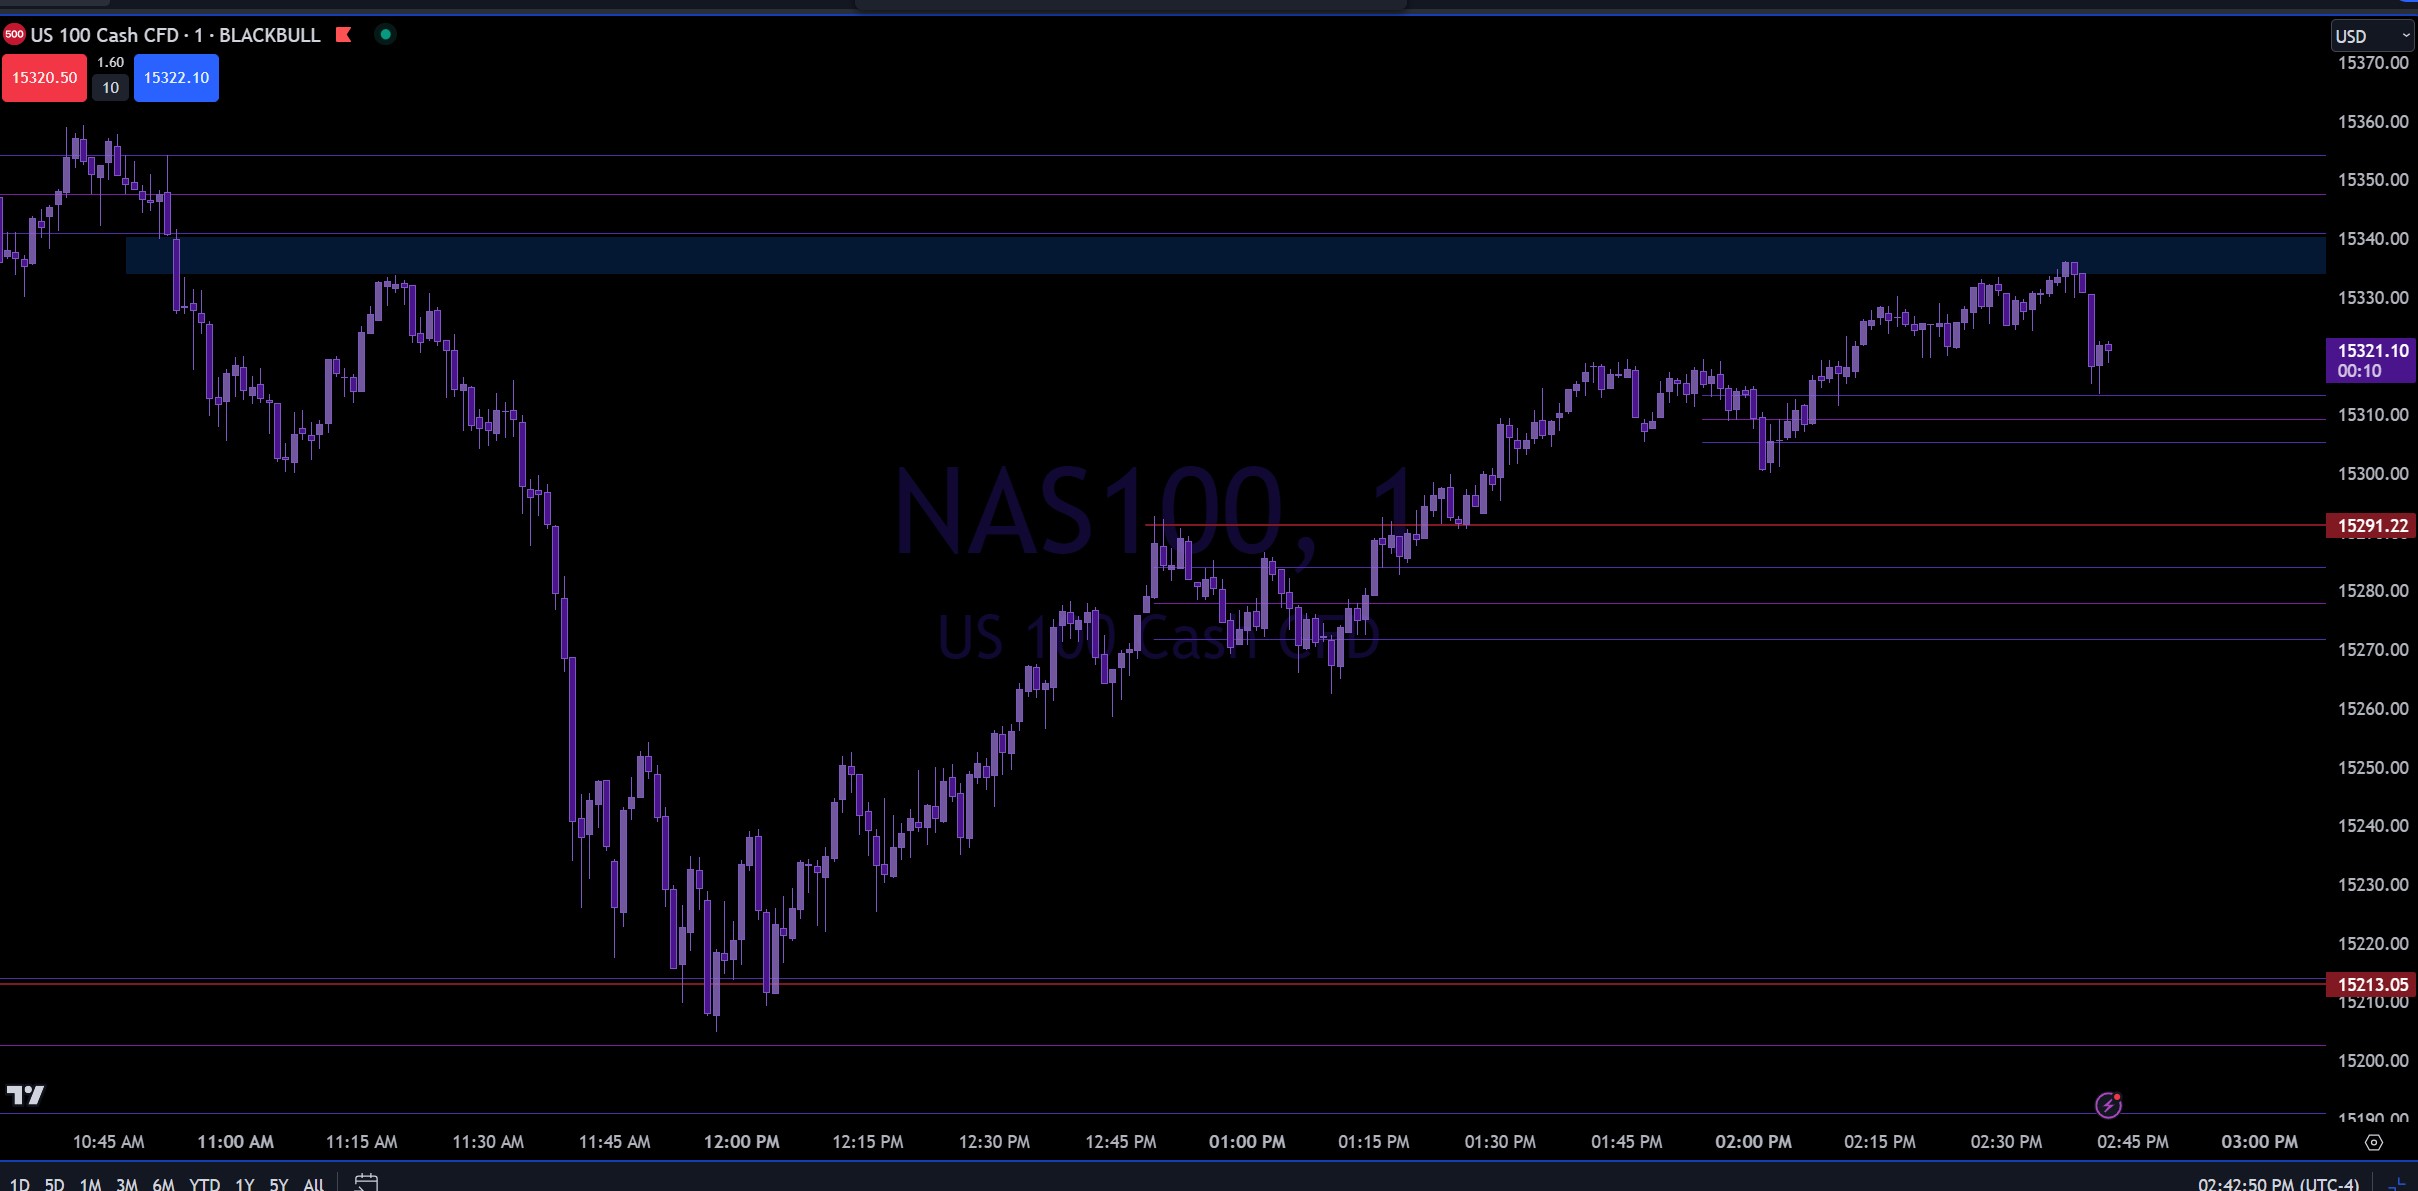Click the order quantity box showing 10
2418x1191 pixels.
point(110,88)
